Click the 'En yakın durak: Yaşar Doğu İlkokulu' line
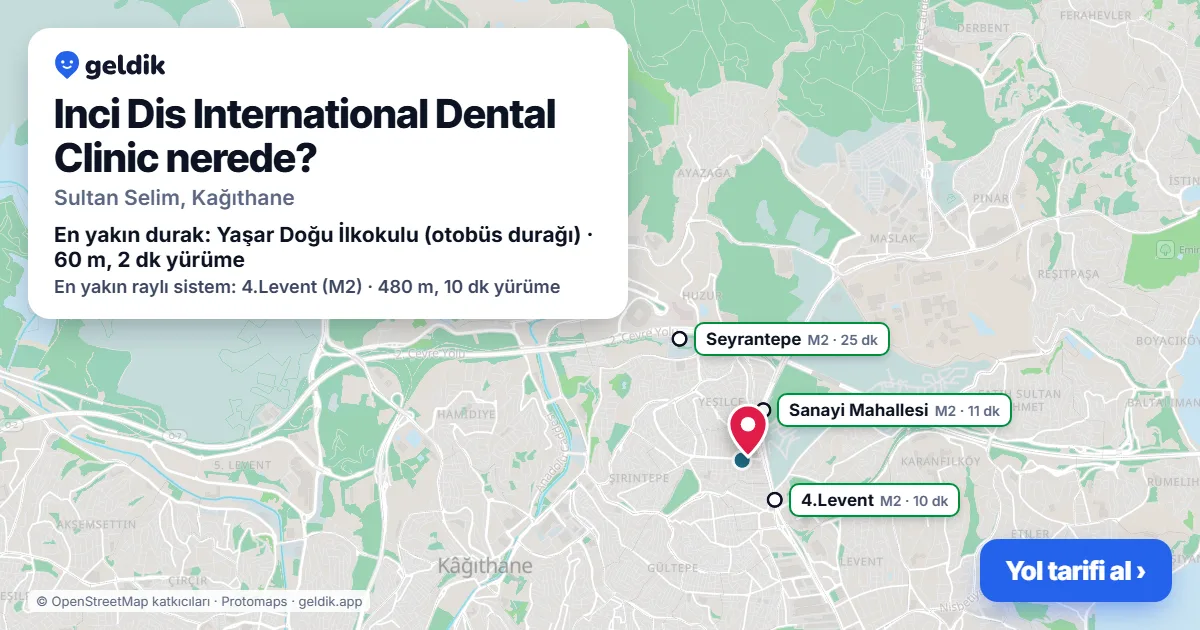Image resolution: width=1200 pixels, height=630 pixels. coord(324,248)
